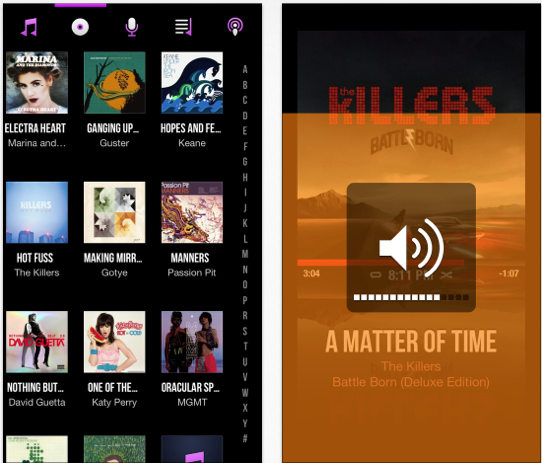Image resolution: width=542 pixels, height=463 pixels.
Task: Open Katy Perry's One of the Boys album
Action: tap(114, 342)
